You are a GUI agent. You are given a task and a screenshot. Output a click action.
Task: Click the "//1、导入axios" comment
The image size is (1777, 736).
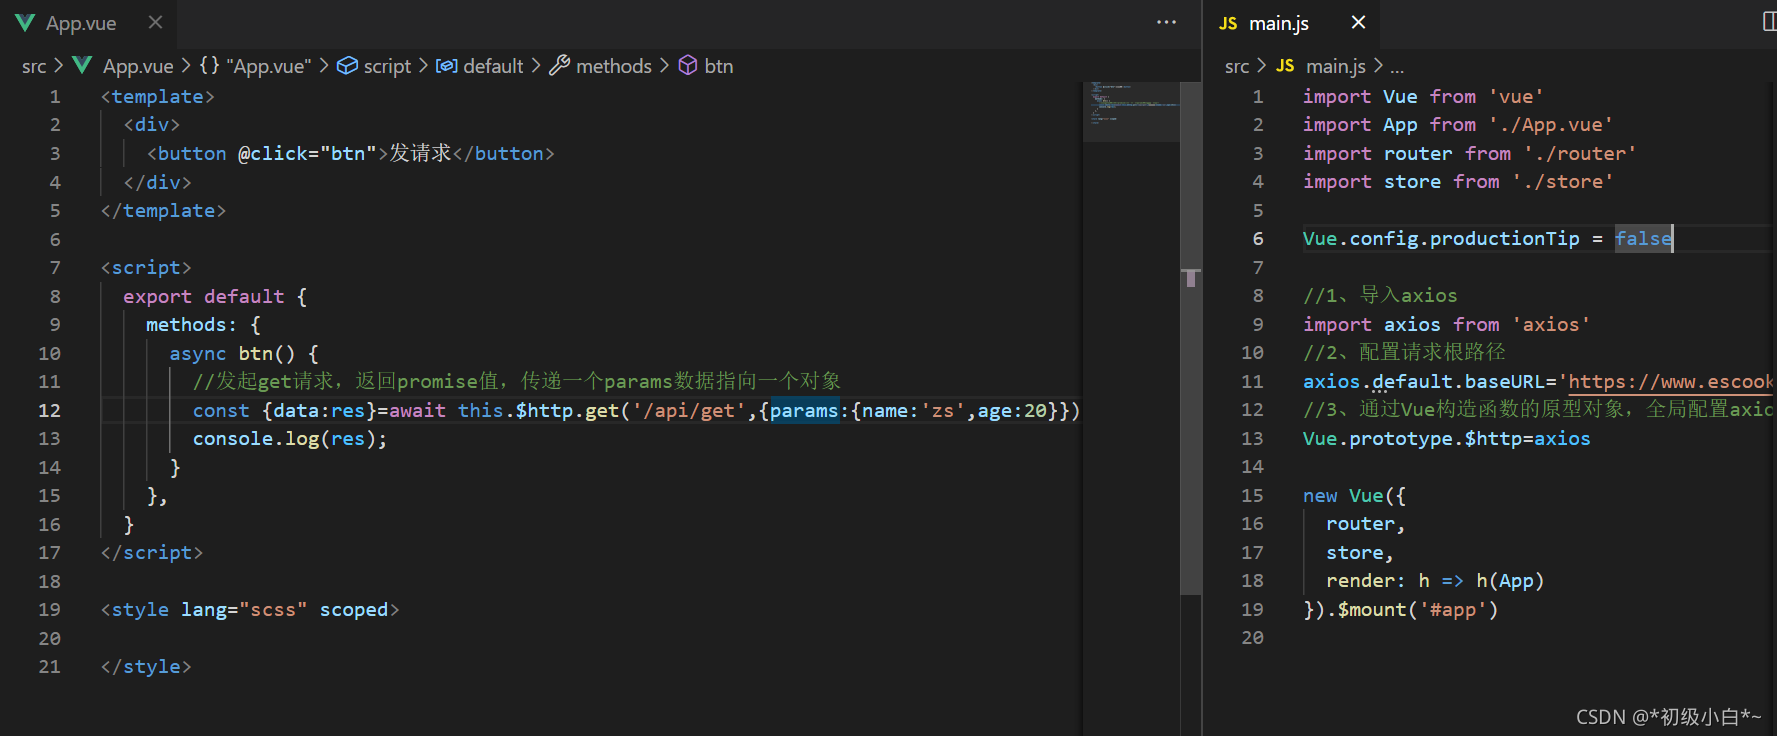coord(1380,296)
